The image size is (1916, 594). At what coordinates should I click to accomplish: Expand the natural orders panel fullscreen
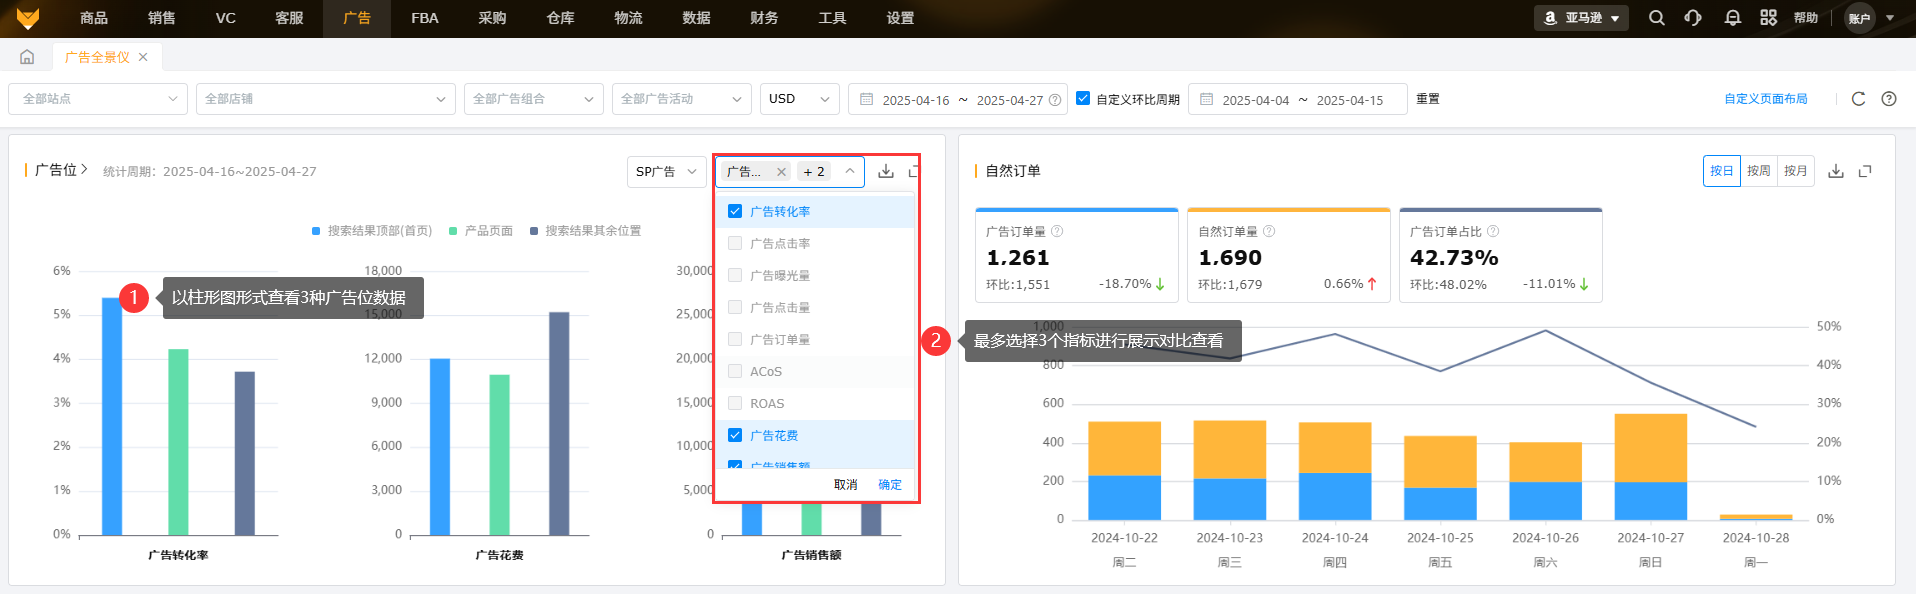coord(1865,171)
